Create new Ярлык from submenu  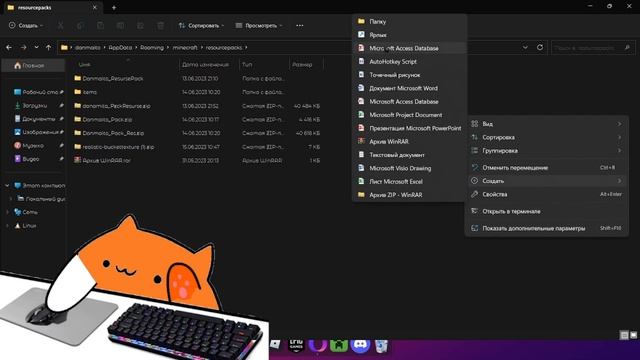coord(409,35)
